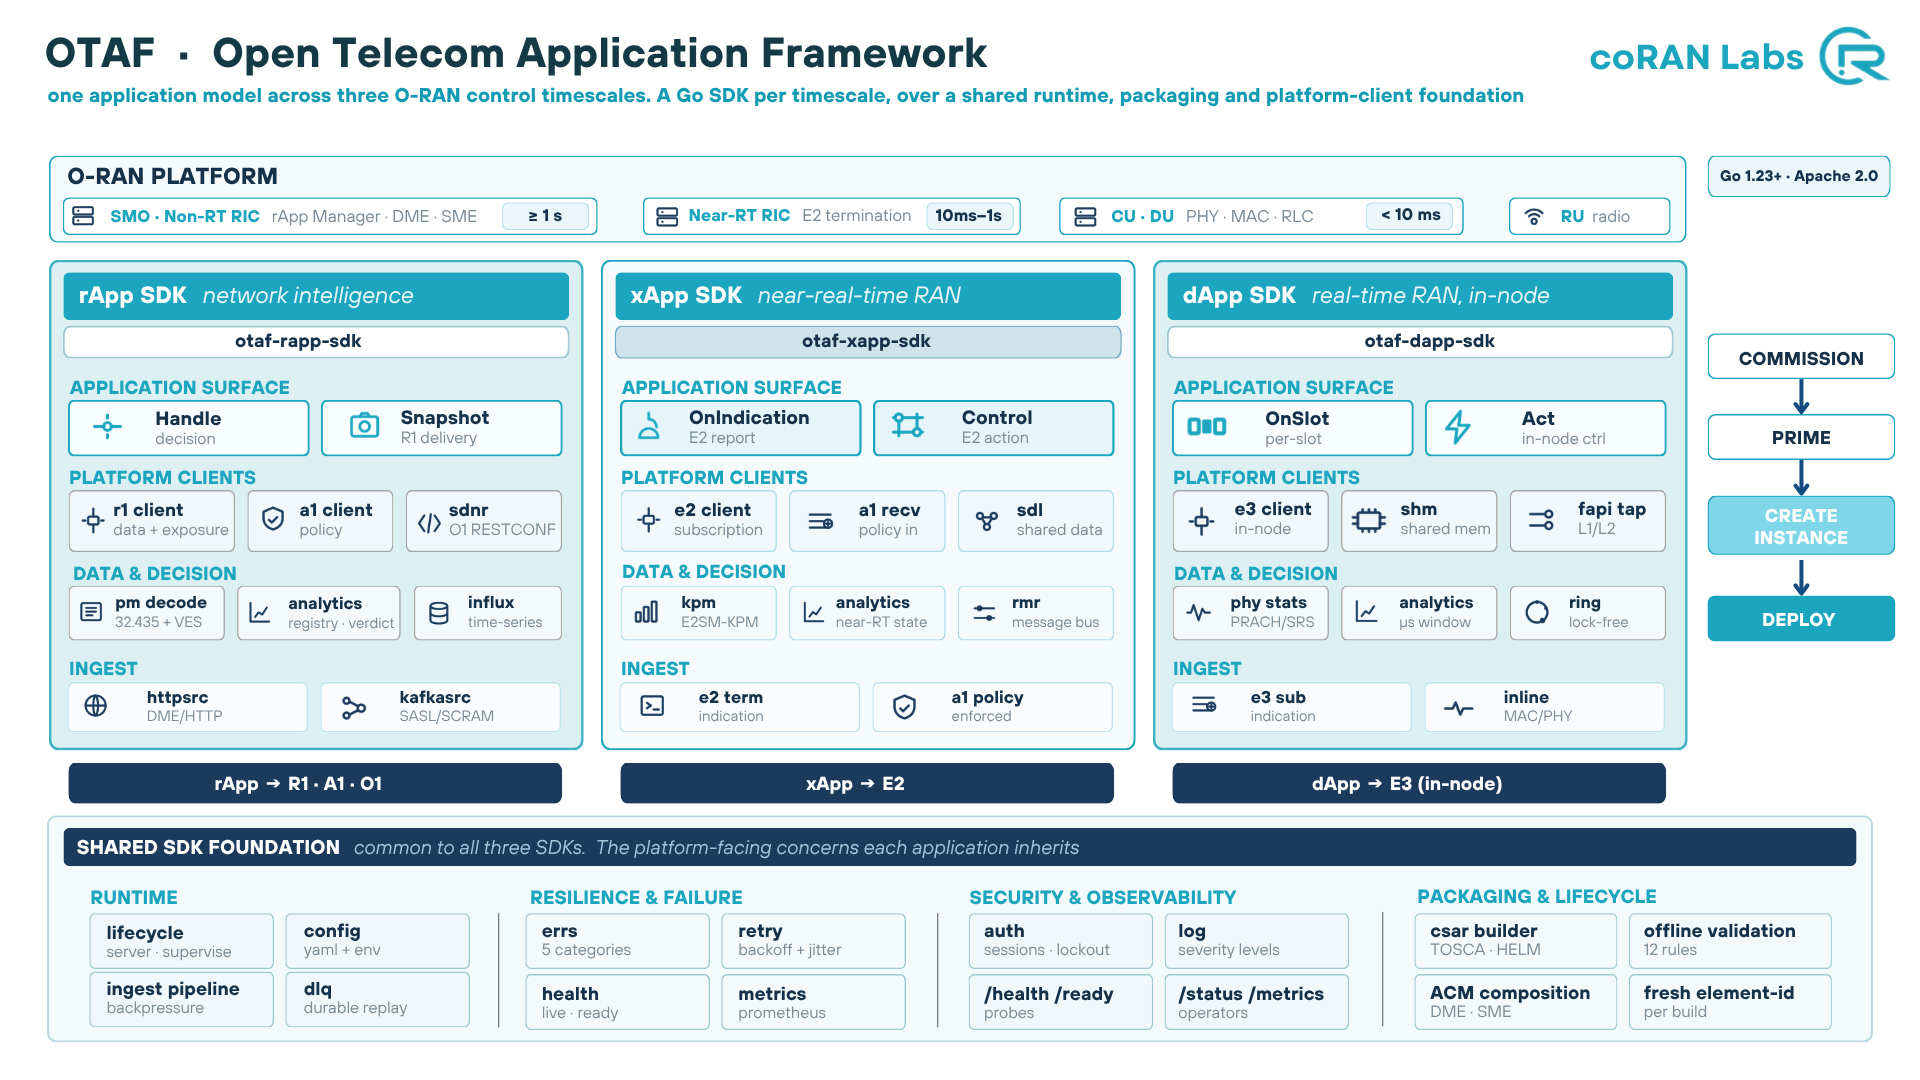Click the otaf-dapp-sdk label box
Screen dimensions: 1920x1080
[1420, 342]
